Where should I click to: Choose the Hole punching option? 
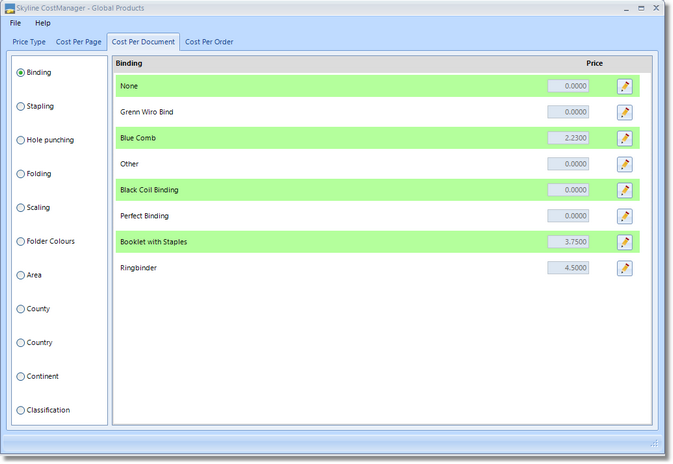click(x=20, y=140)
